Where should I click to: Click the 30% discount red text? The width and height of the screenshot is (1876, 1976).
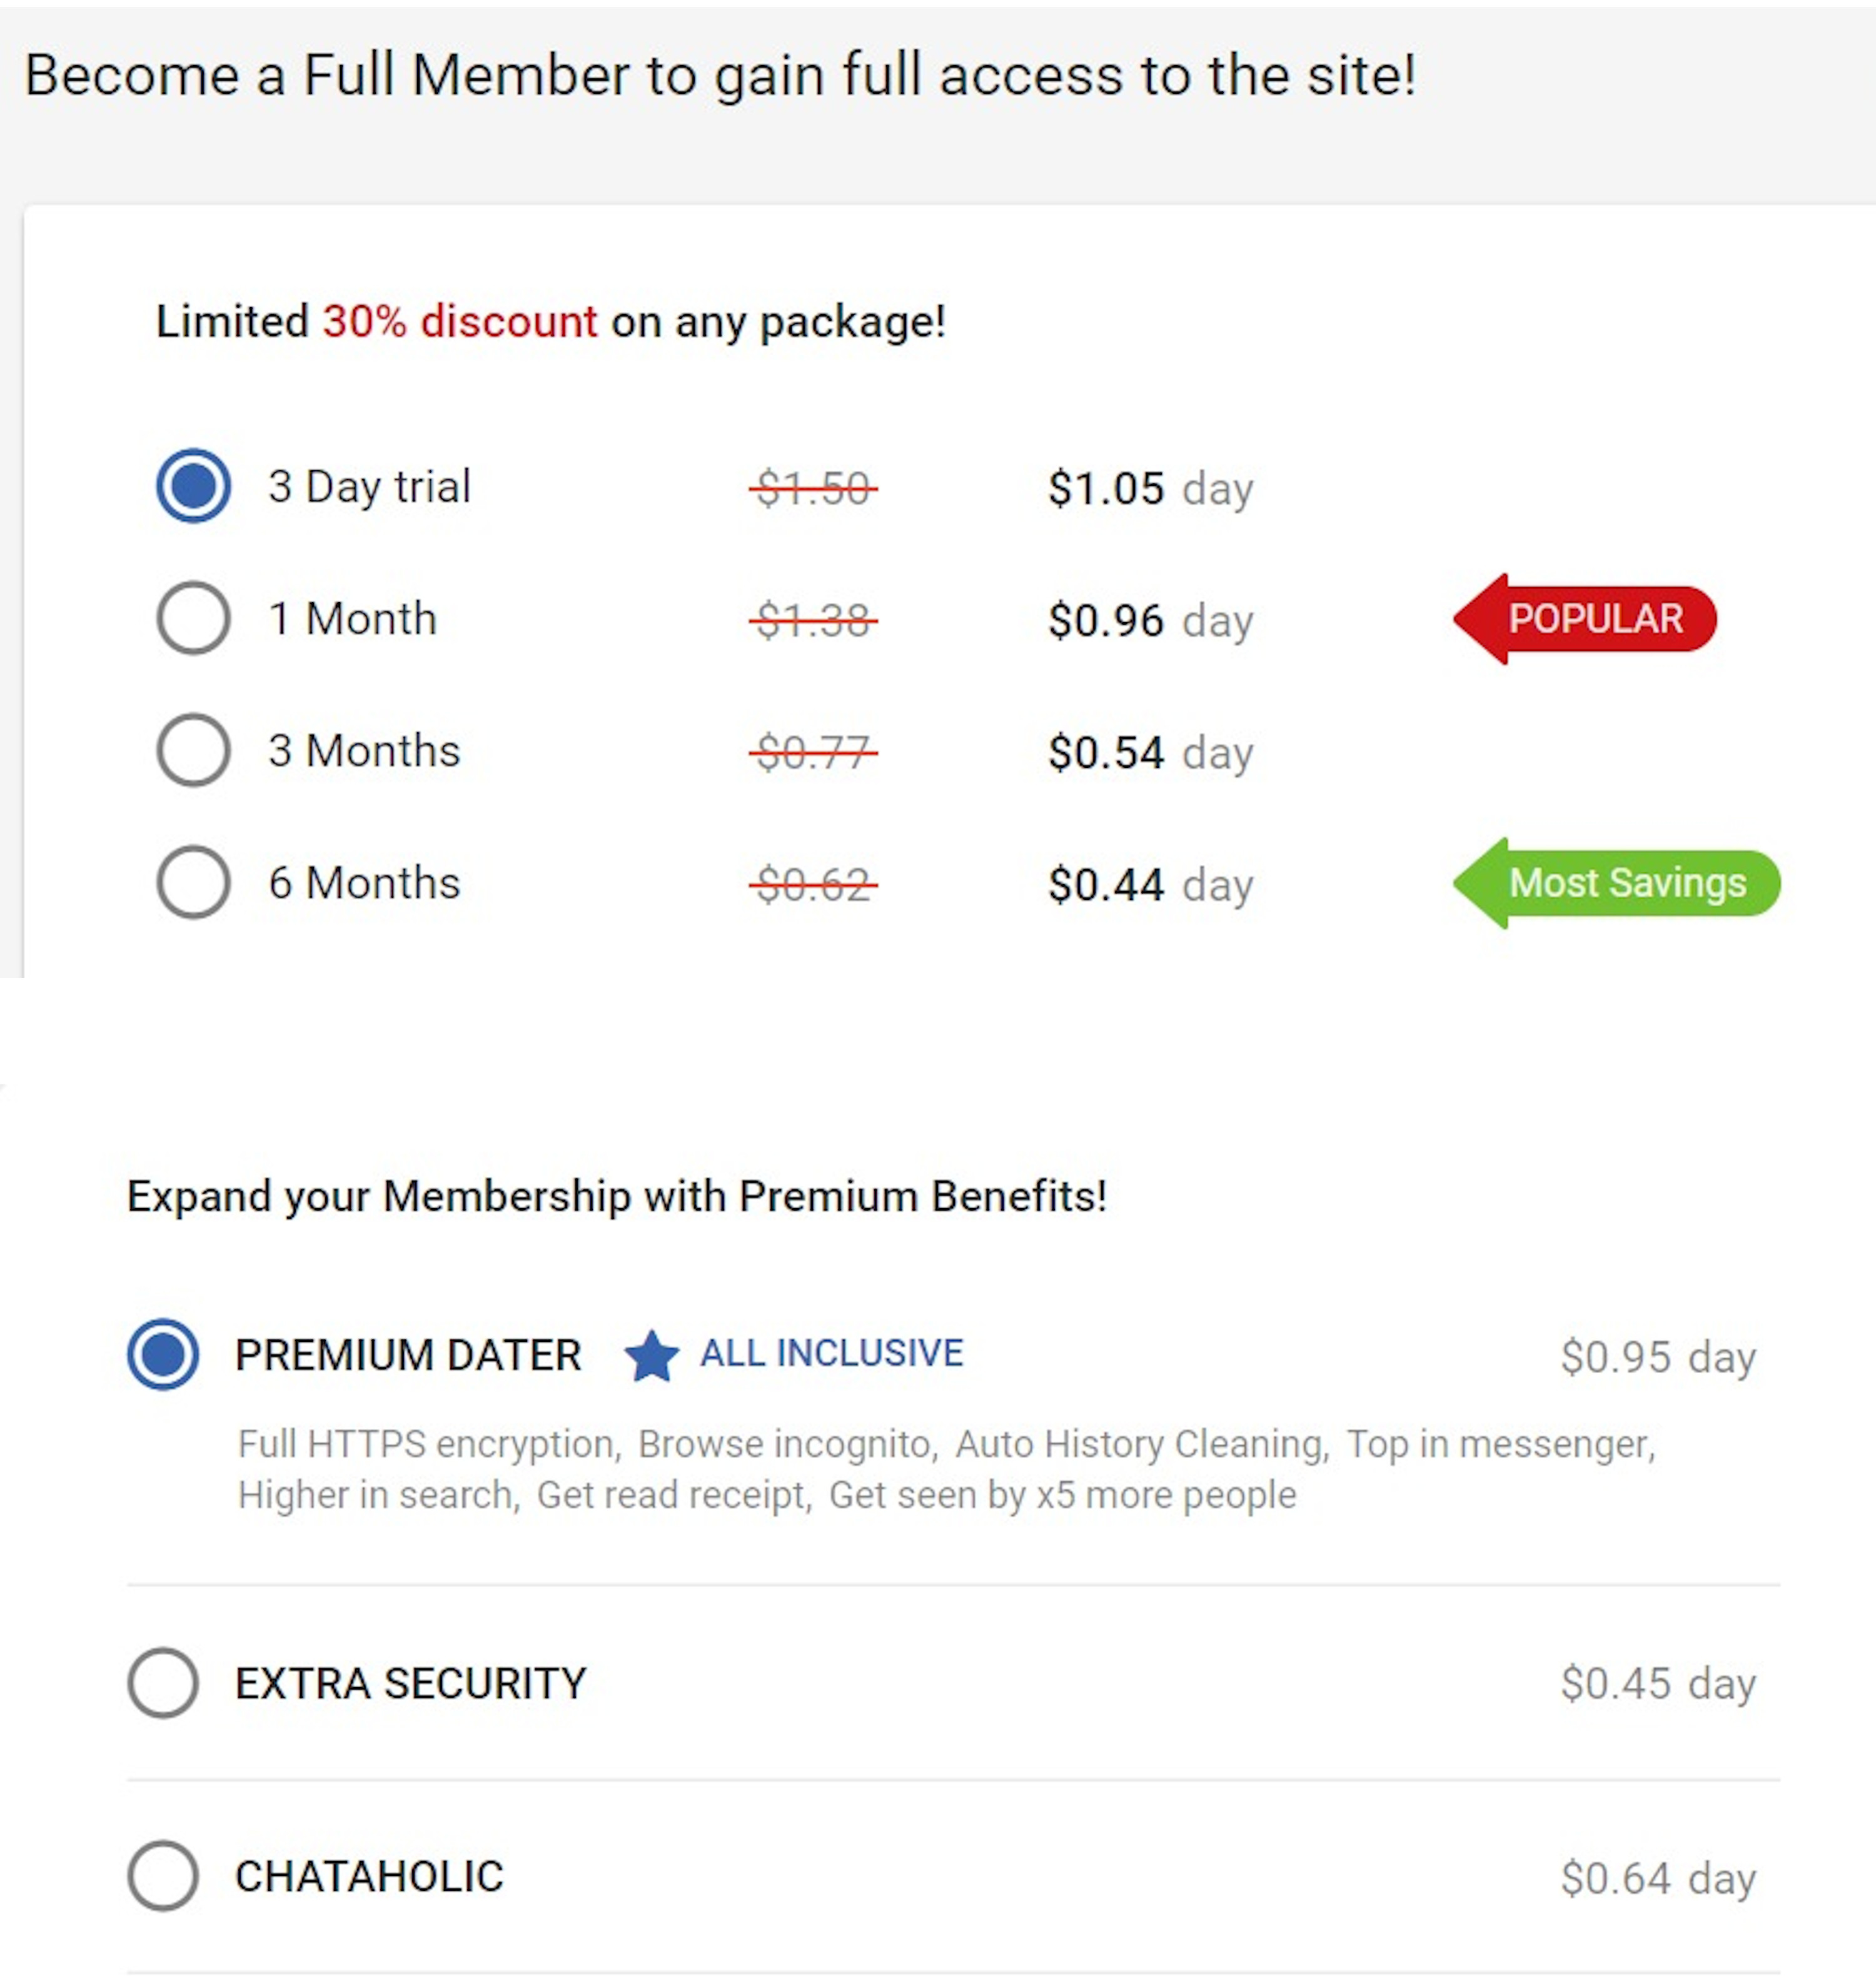coord(459,322)
